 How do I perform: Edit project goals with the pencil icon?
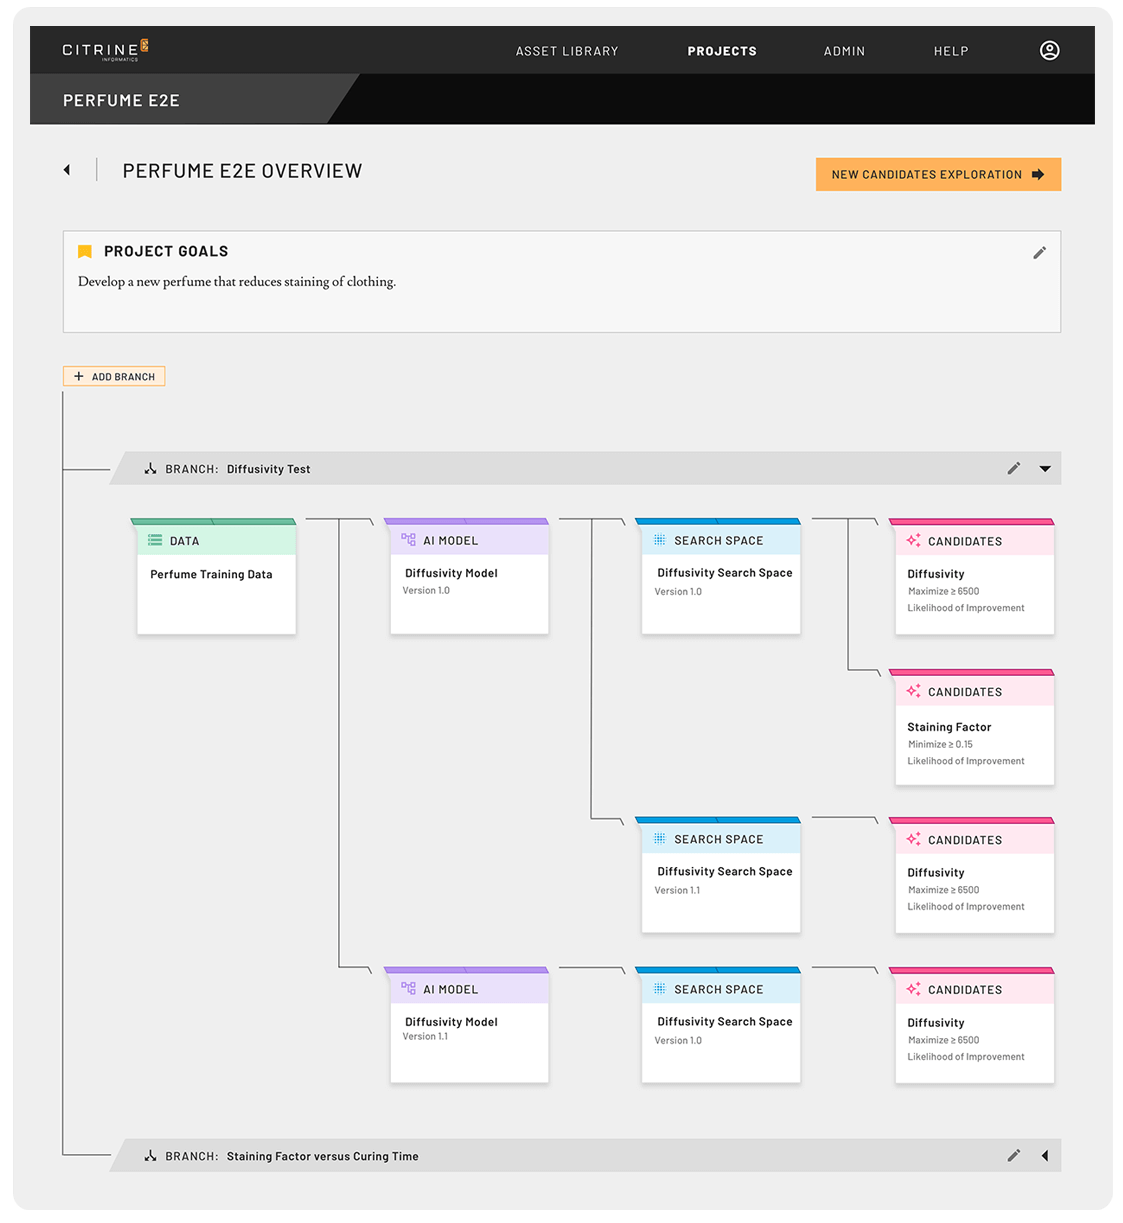click(x=1039, y=253)
